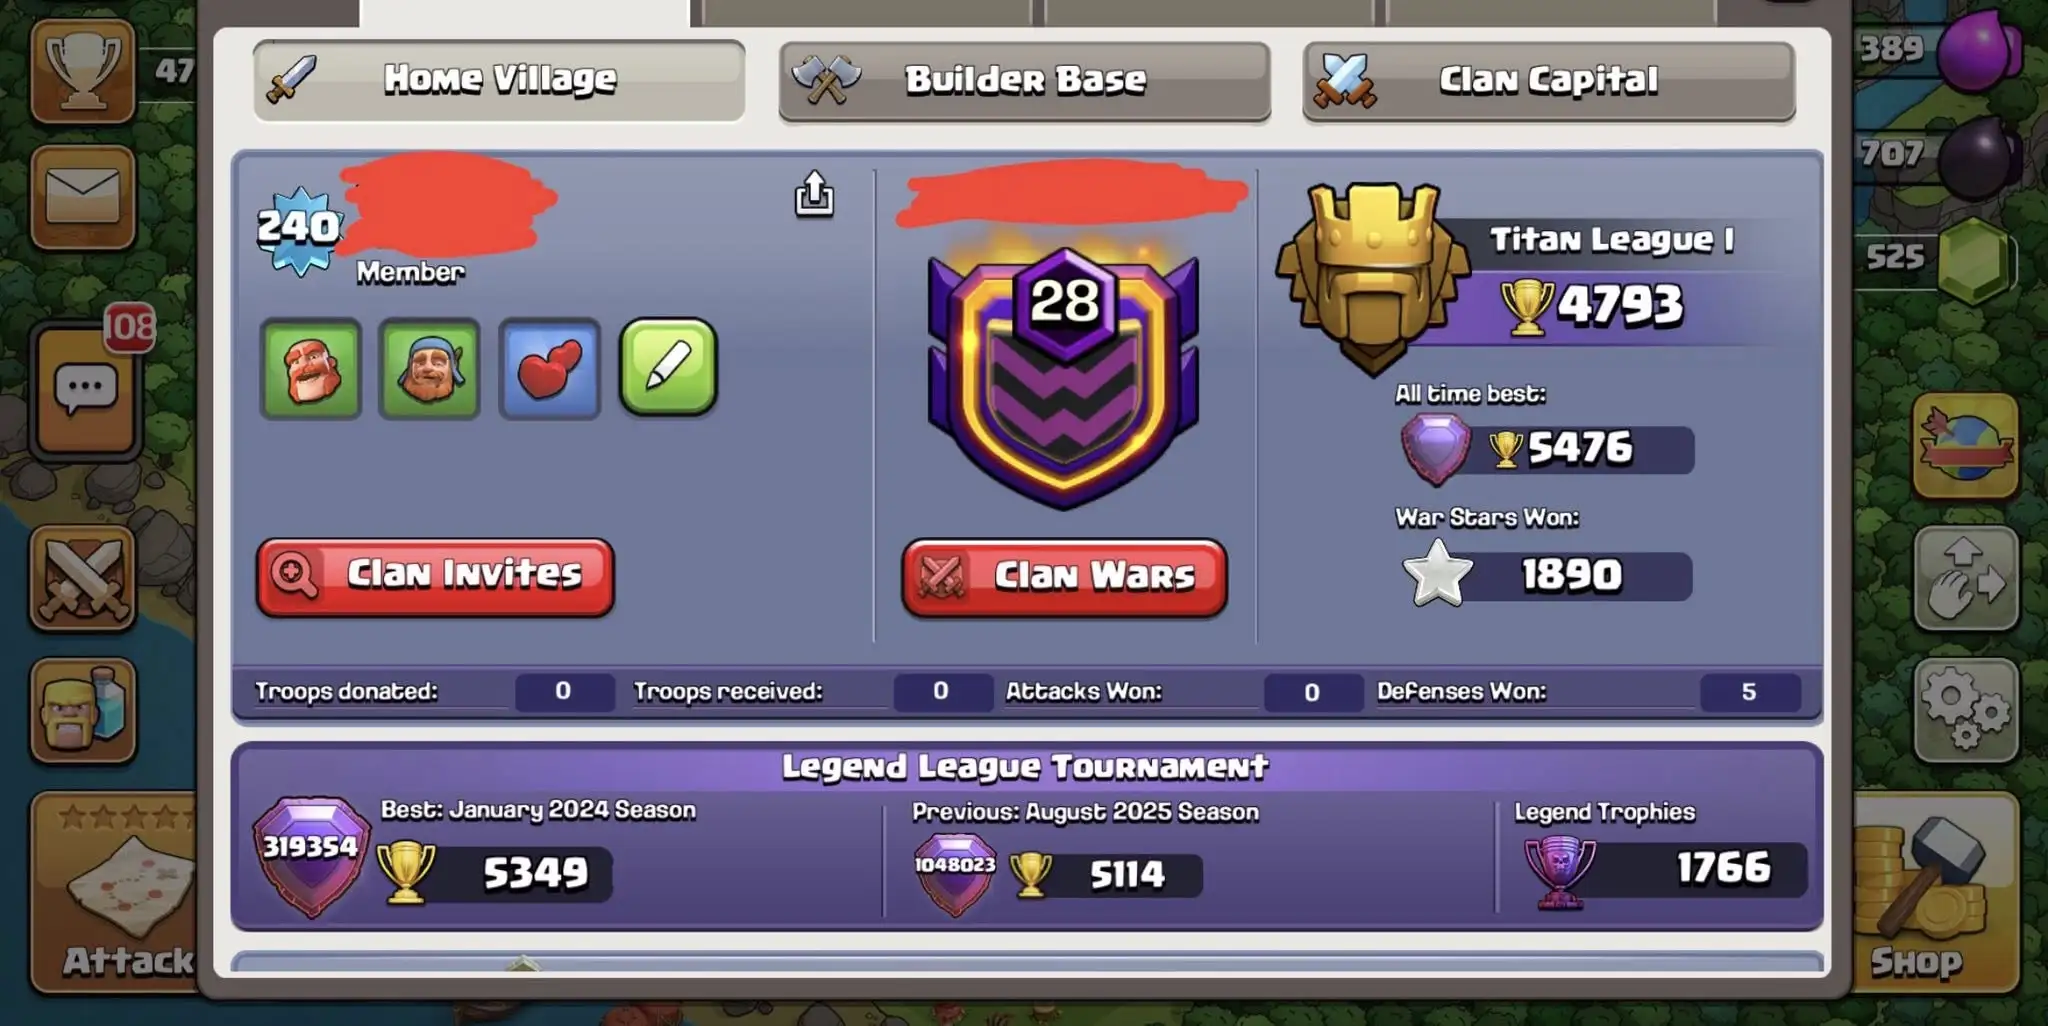This screenshot has width=2048, height=1026.
Task: Open the layout editor hand icon
Action: tap(1966, 578)
